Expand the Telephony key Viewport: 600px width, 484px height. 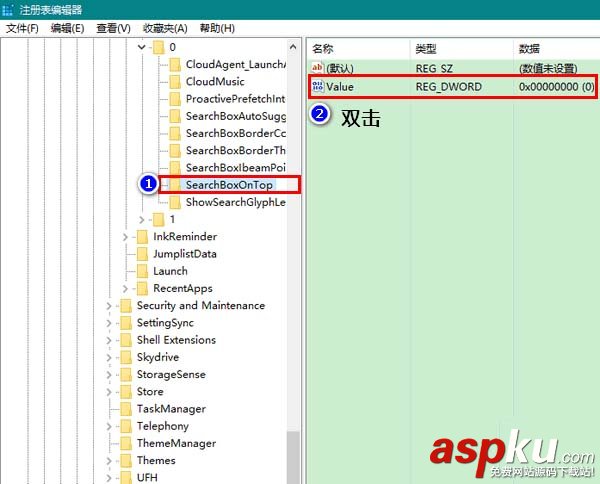pyautogui.click(x=109, y=426)
